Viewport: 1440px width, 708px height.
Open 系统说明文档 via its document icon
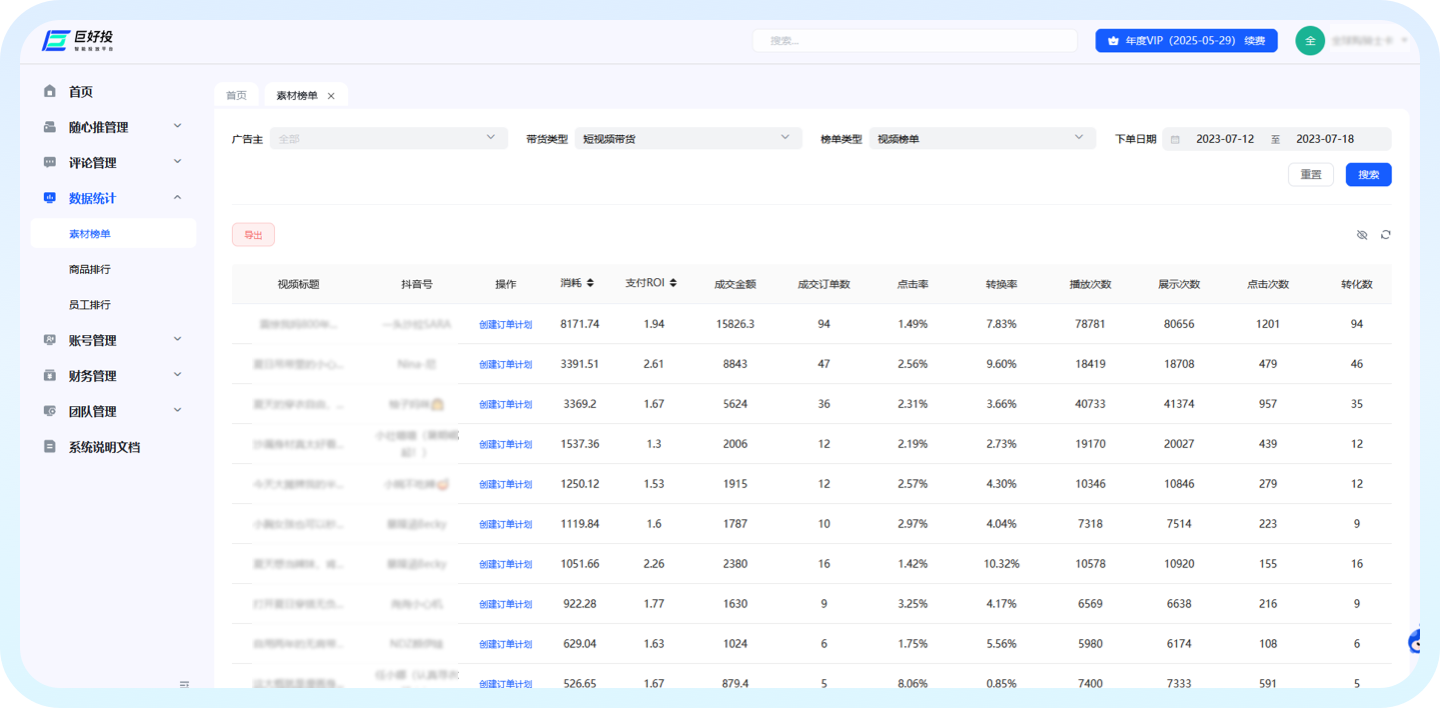pyautogui.click(x=50, y=447)
